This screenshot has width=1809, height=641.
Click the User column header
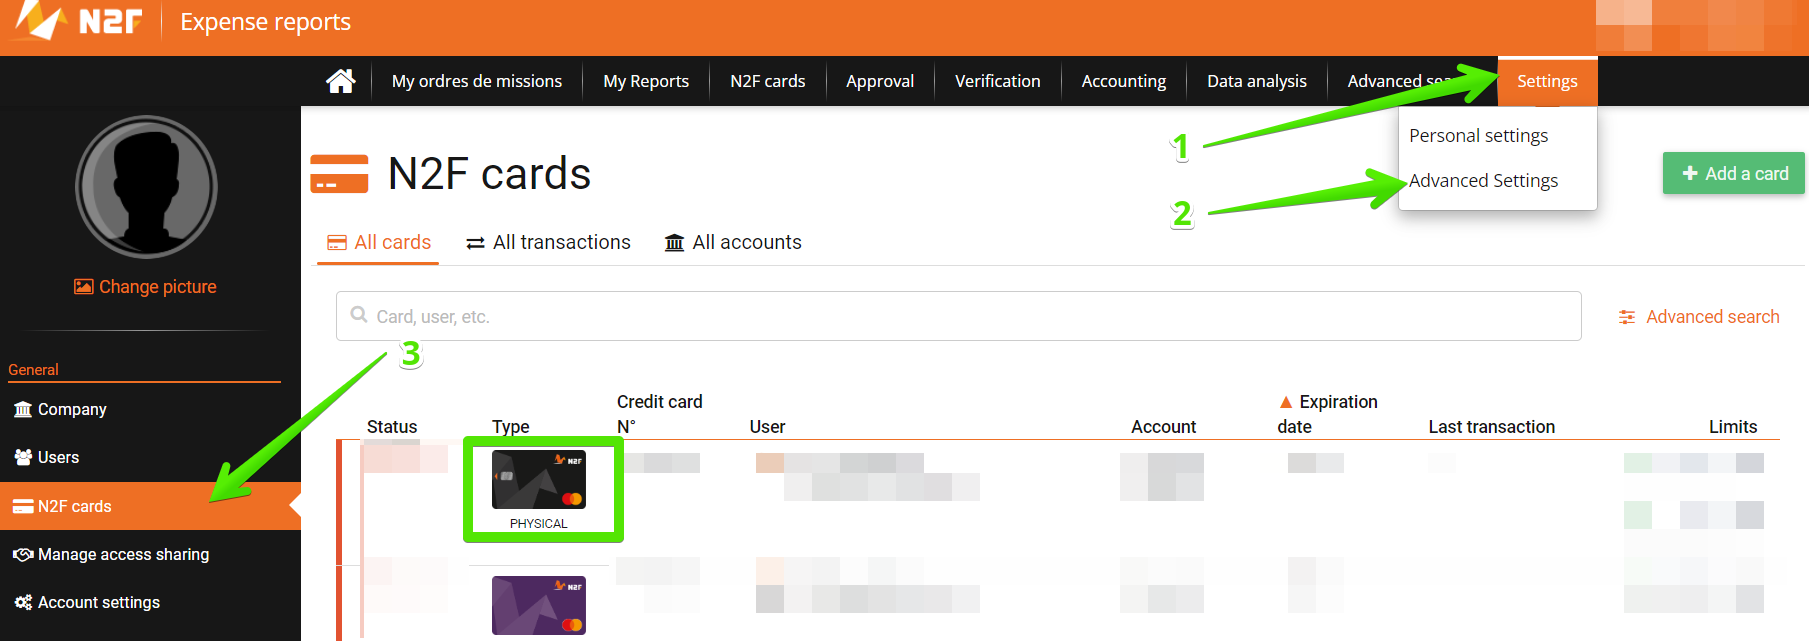[x=767, y=427]
